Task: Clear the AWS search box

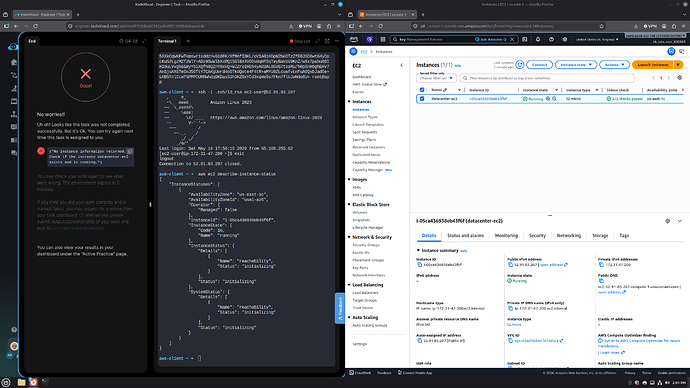Action: (512, 39)
